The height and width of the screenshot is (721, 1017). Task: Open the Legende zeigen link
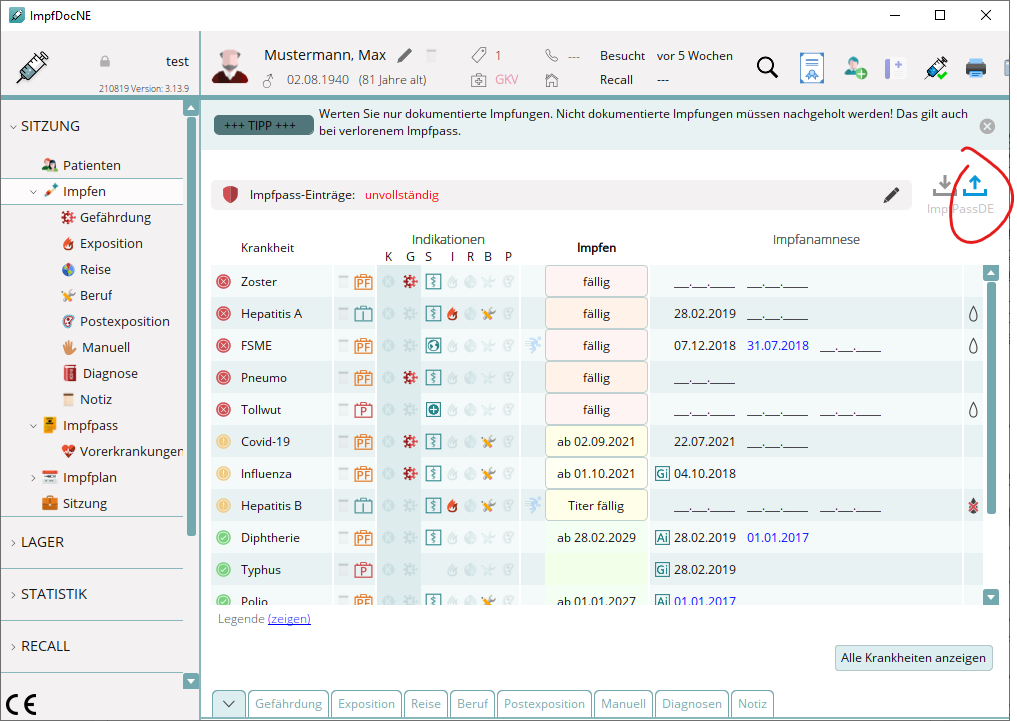click(x=289, y=619)
